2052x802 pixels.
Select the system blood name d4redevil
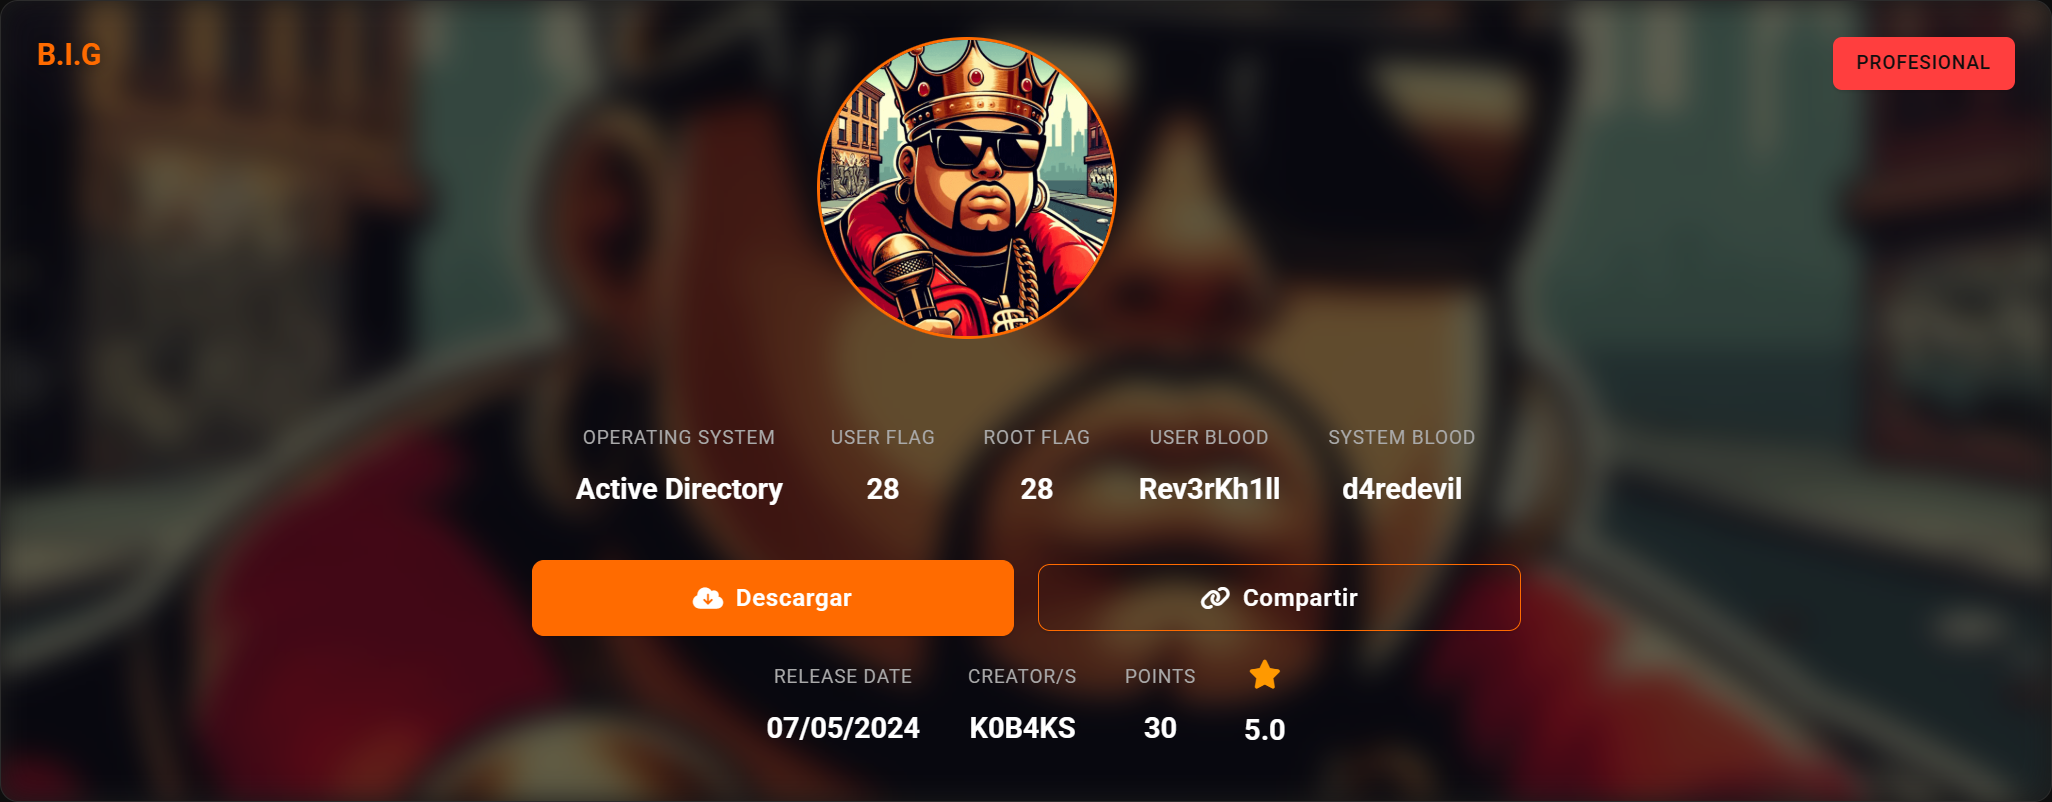1402,489
